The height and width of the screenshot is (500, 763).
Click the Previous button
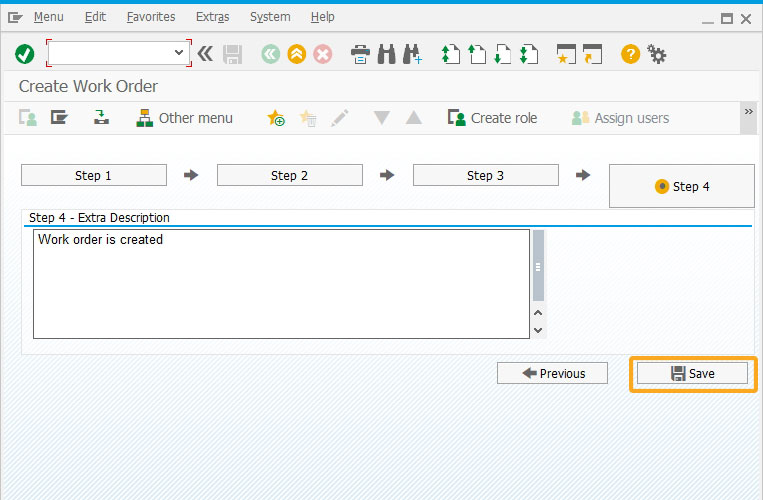[x=552, y=373]
